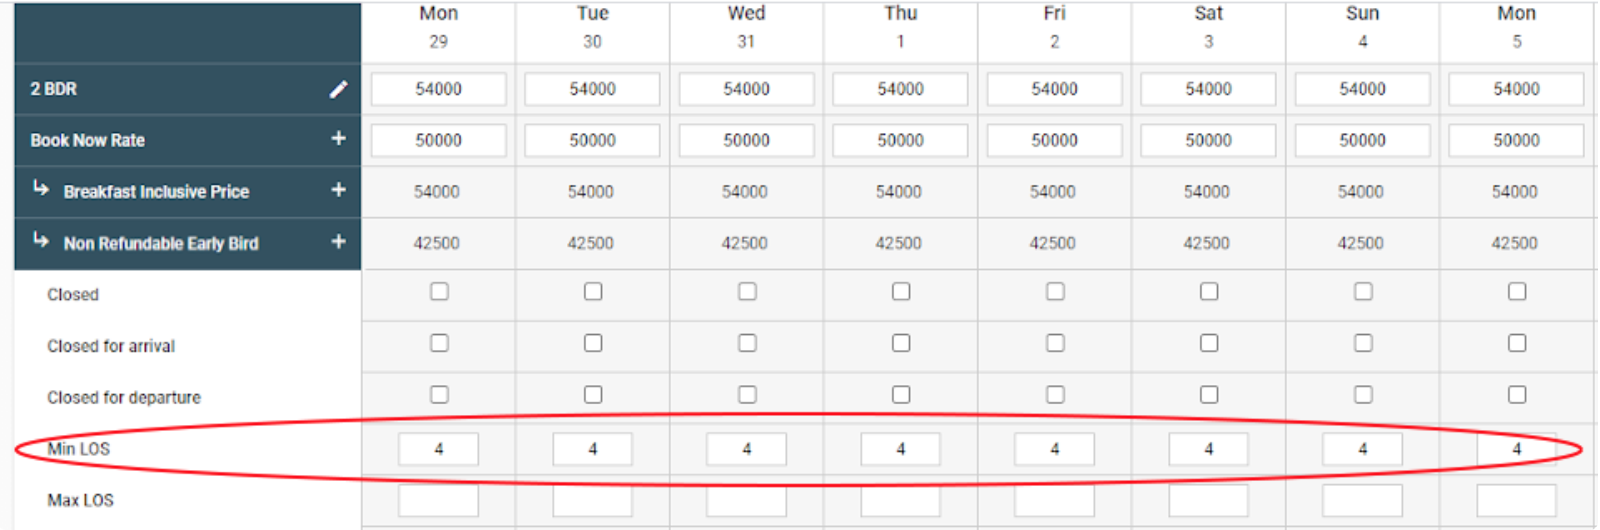Click Min LOS field for Mon 29

(438, 449)
